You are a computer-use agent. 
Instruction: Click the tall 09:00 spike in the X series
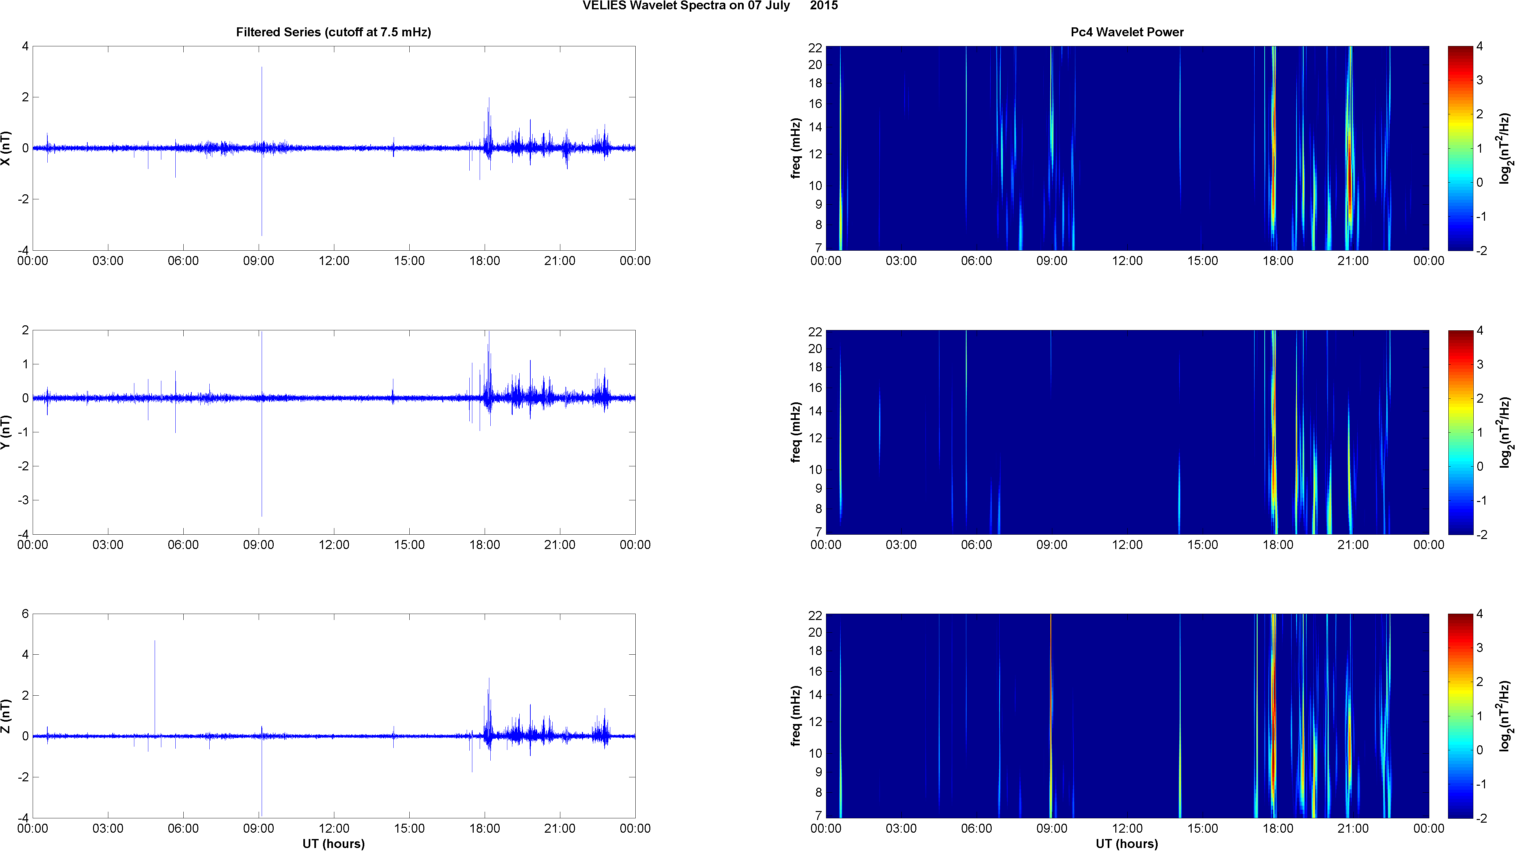[x=262, y=150]
